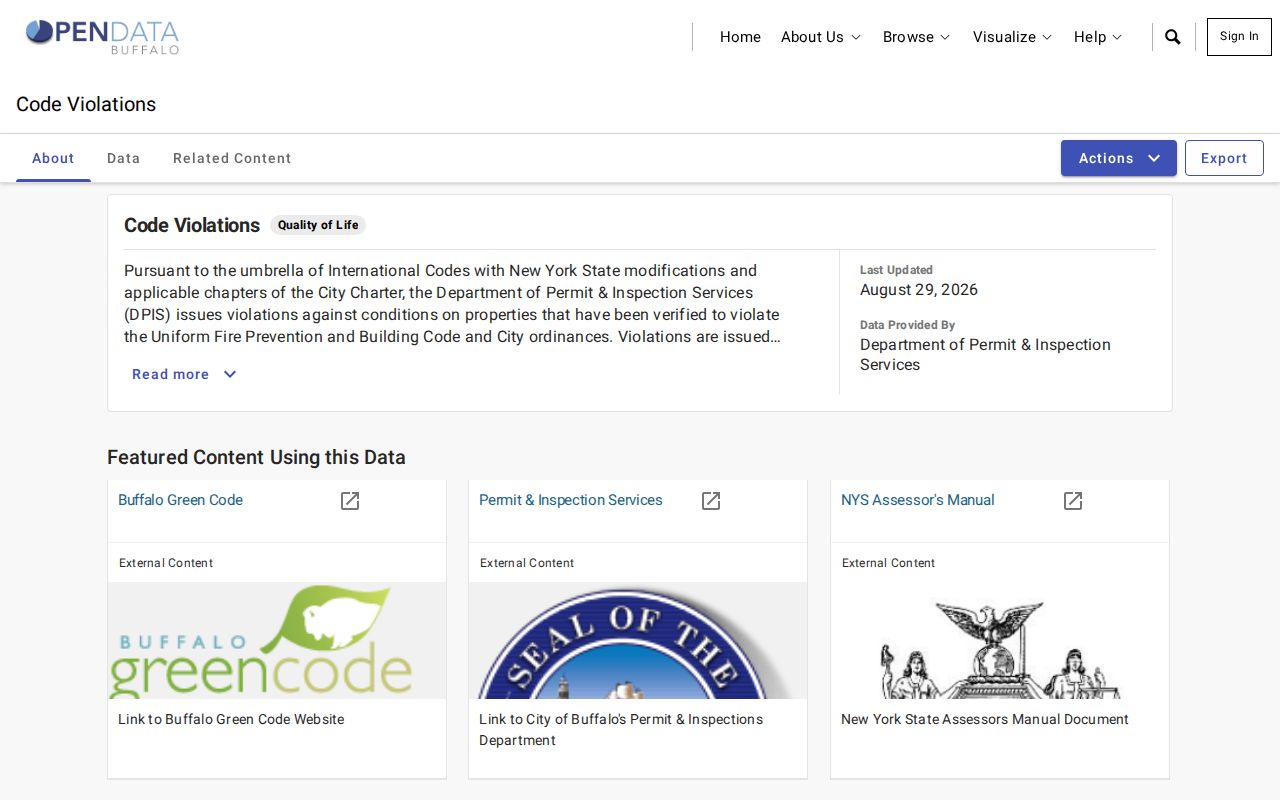This screenshot has height=800, width=1280.
Task: Click the Code Violations page title
Action: tap(86, 104)
